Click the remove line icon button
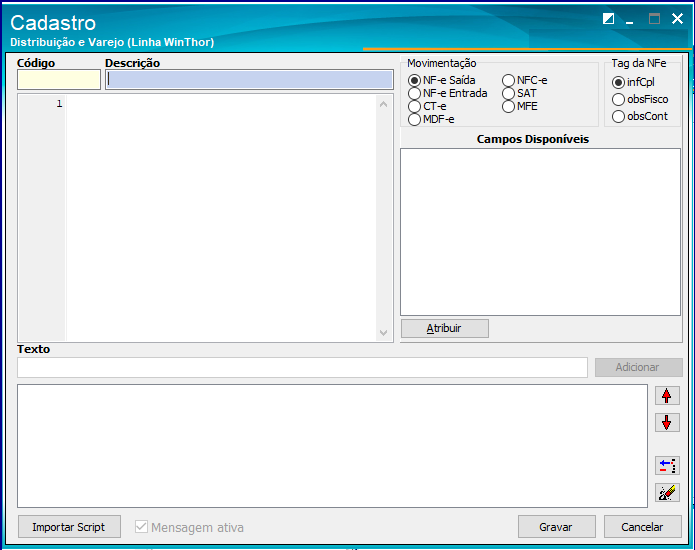Image resolution: width=695 pixels, height=550 pixels. [667, 466]
